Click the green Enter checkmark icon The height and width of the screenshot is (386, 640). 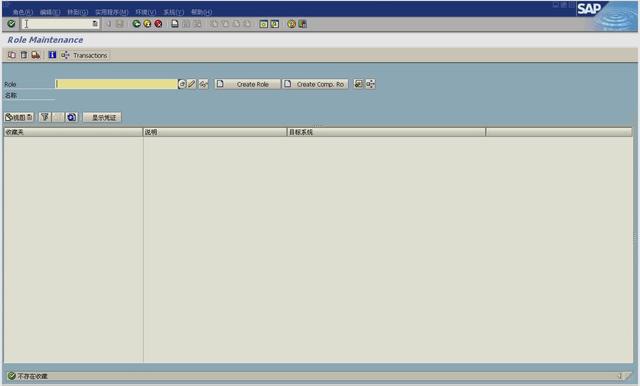click(x=11, y=24)
